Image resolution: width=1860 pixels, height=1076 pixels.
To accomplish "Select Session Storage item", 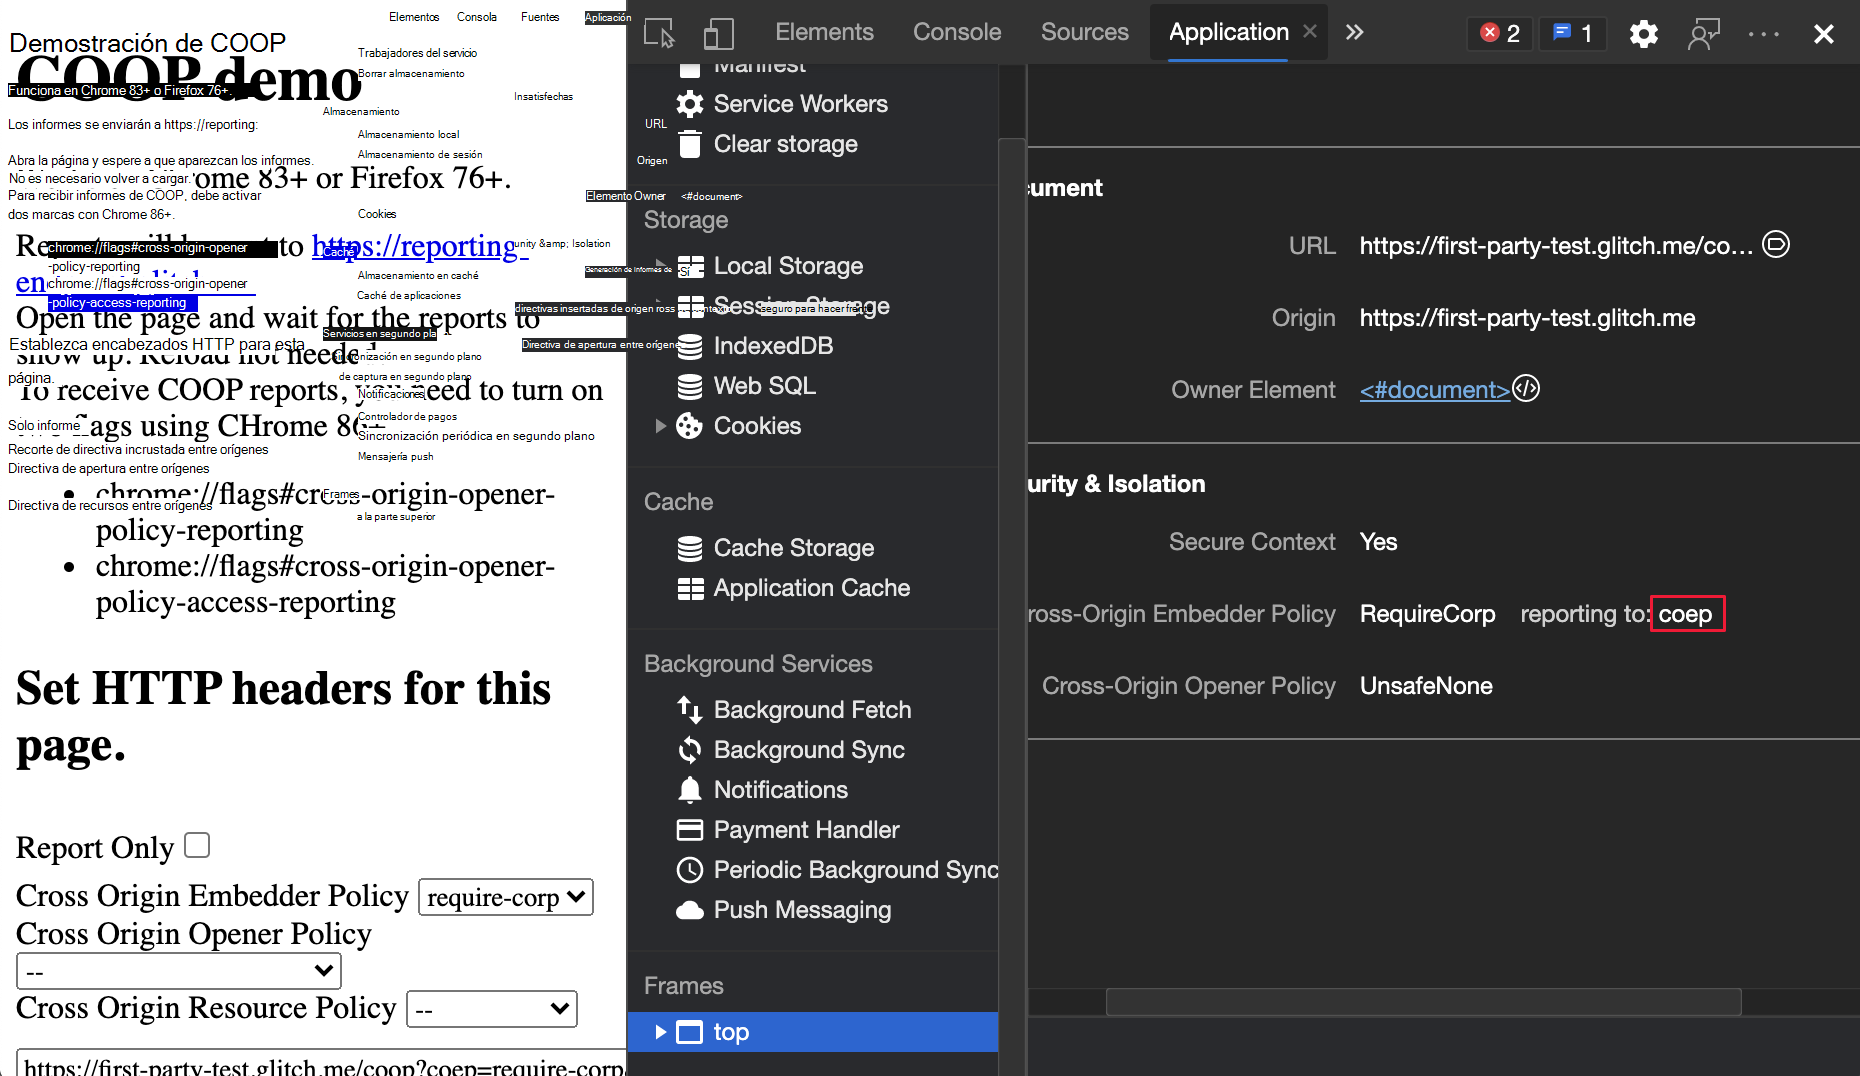I will [801, 306].
